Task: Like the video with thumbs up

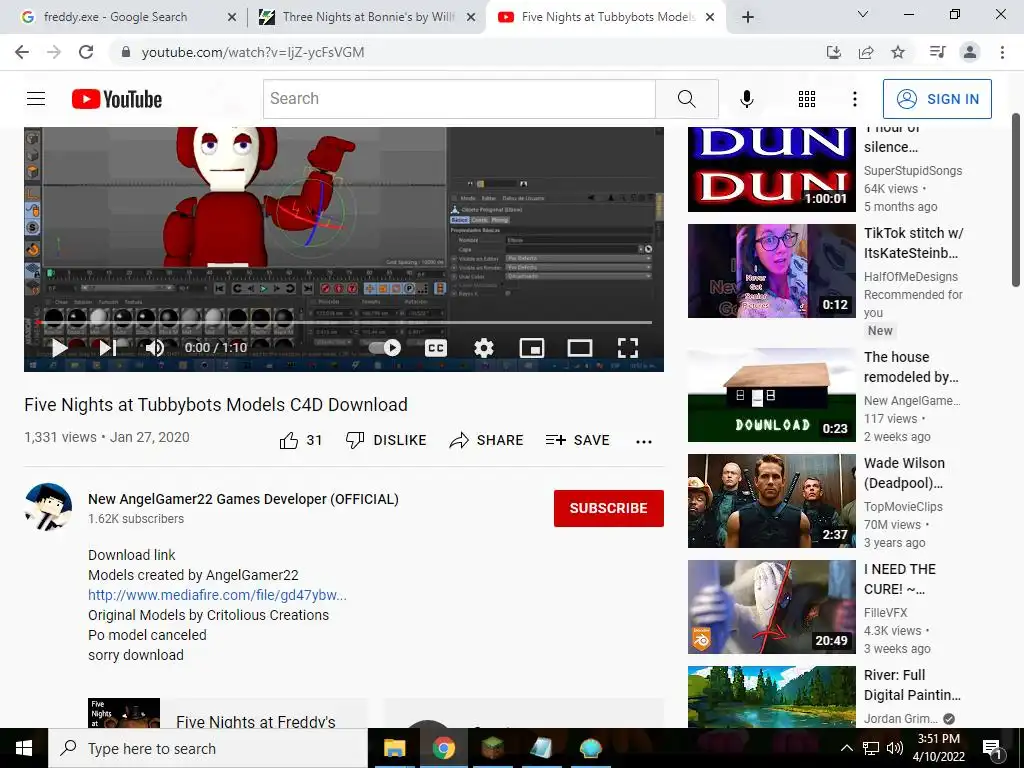Action: [x=300, y=441]
